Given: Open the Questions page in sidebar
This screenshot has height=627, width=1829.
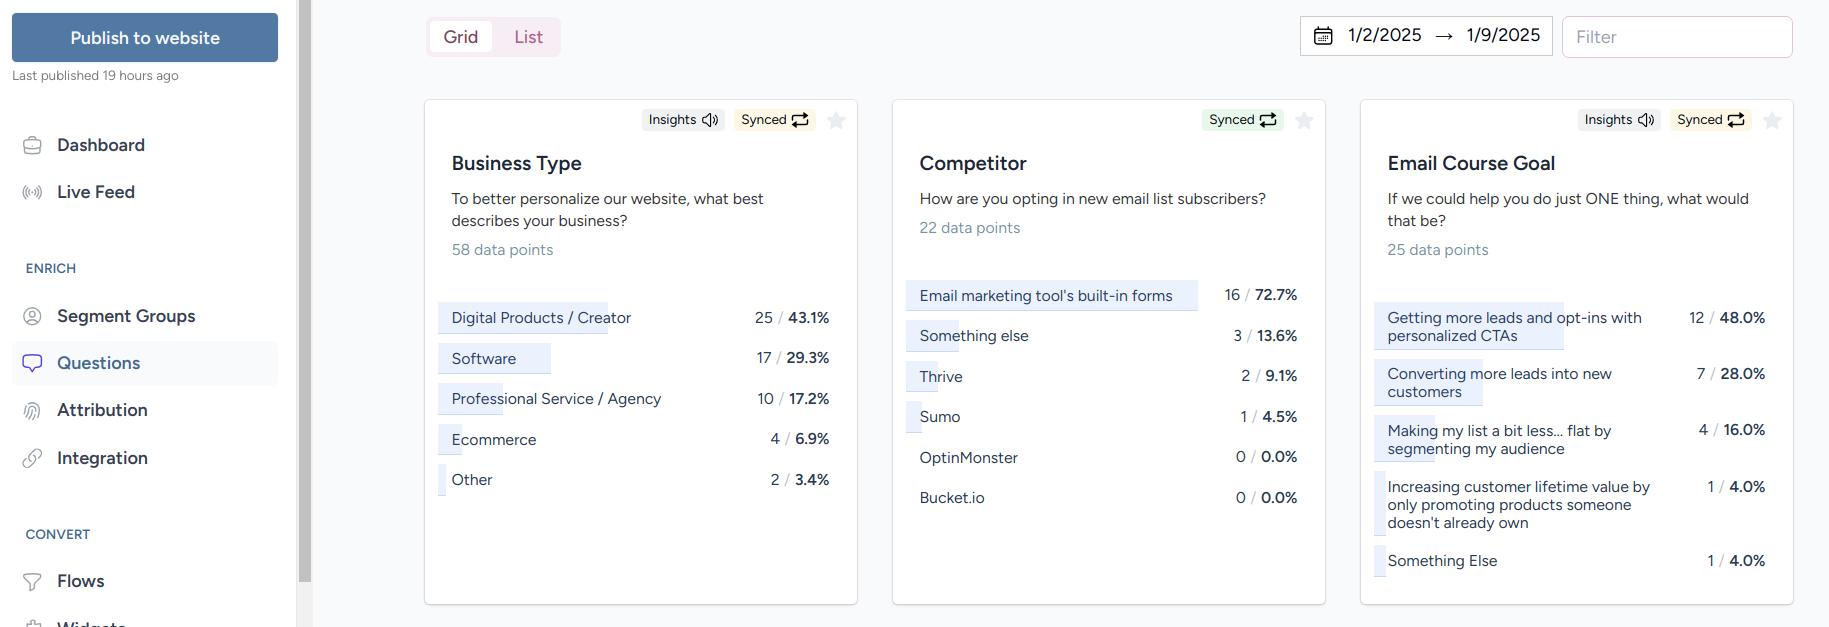Looking at the screenshot, I should pos(98,363).
